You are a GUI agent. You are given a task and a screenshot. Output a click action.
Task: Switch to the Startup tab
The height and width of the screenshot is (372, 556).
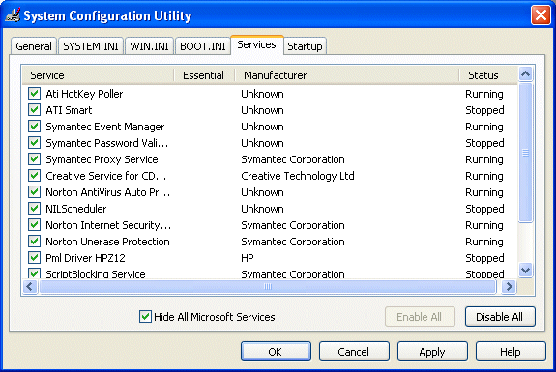click(305, 46)
